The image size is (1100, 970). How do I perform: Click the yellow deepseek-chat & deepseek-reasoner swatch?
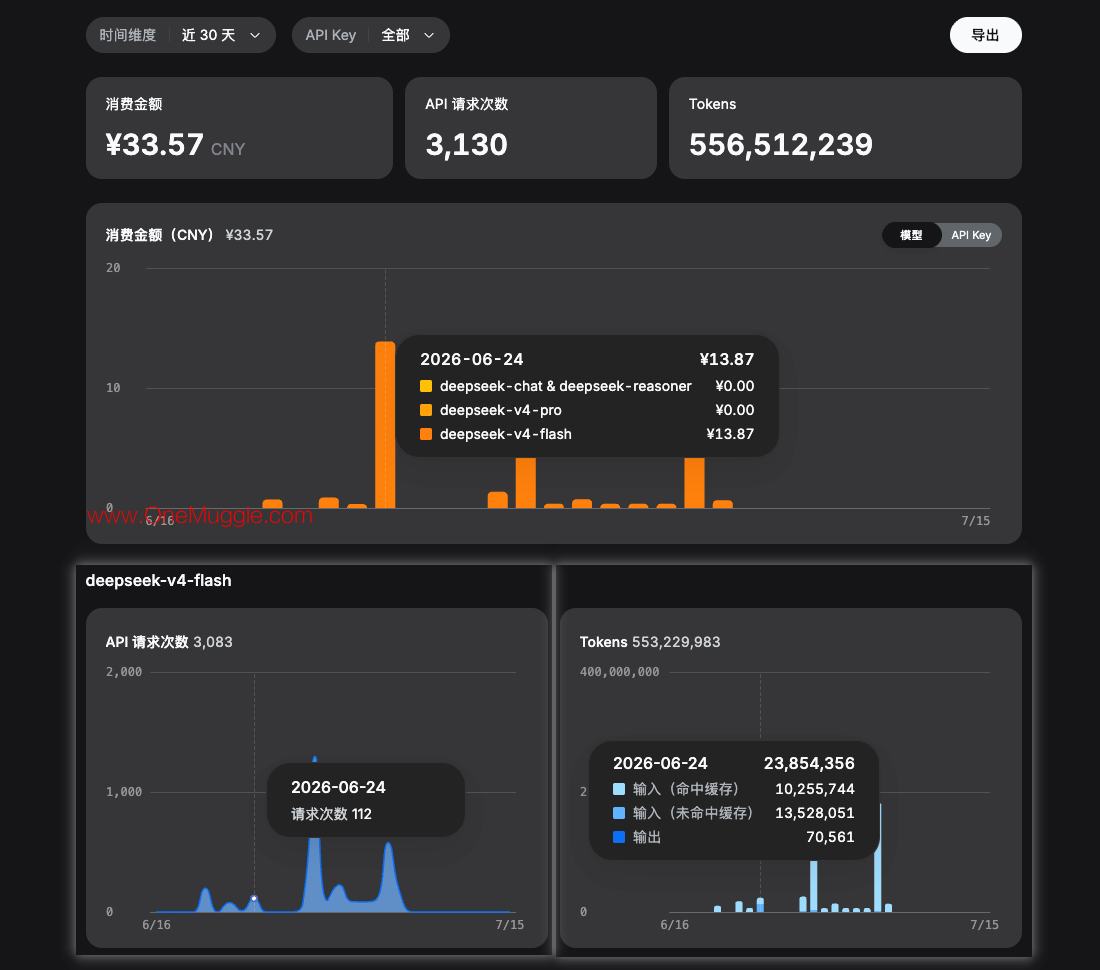point(426,386)
